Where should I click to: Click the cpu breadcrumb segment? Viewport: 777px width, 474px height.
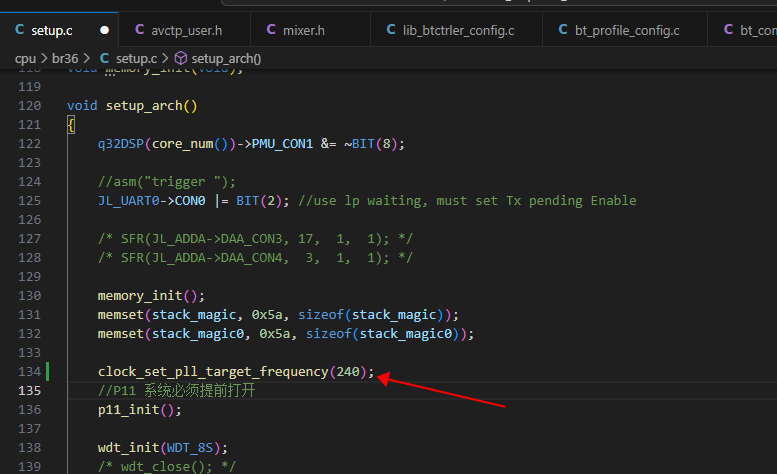coord(25,58)
